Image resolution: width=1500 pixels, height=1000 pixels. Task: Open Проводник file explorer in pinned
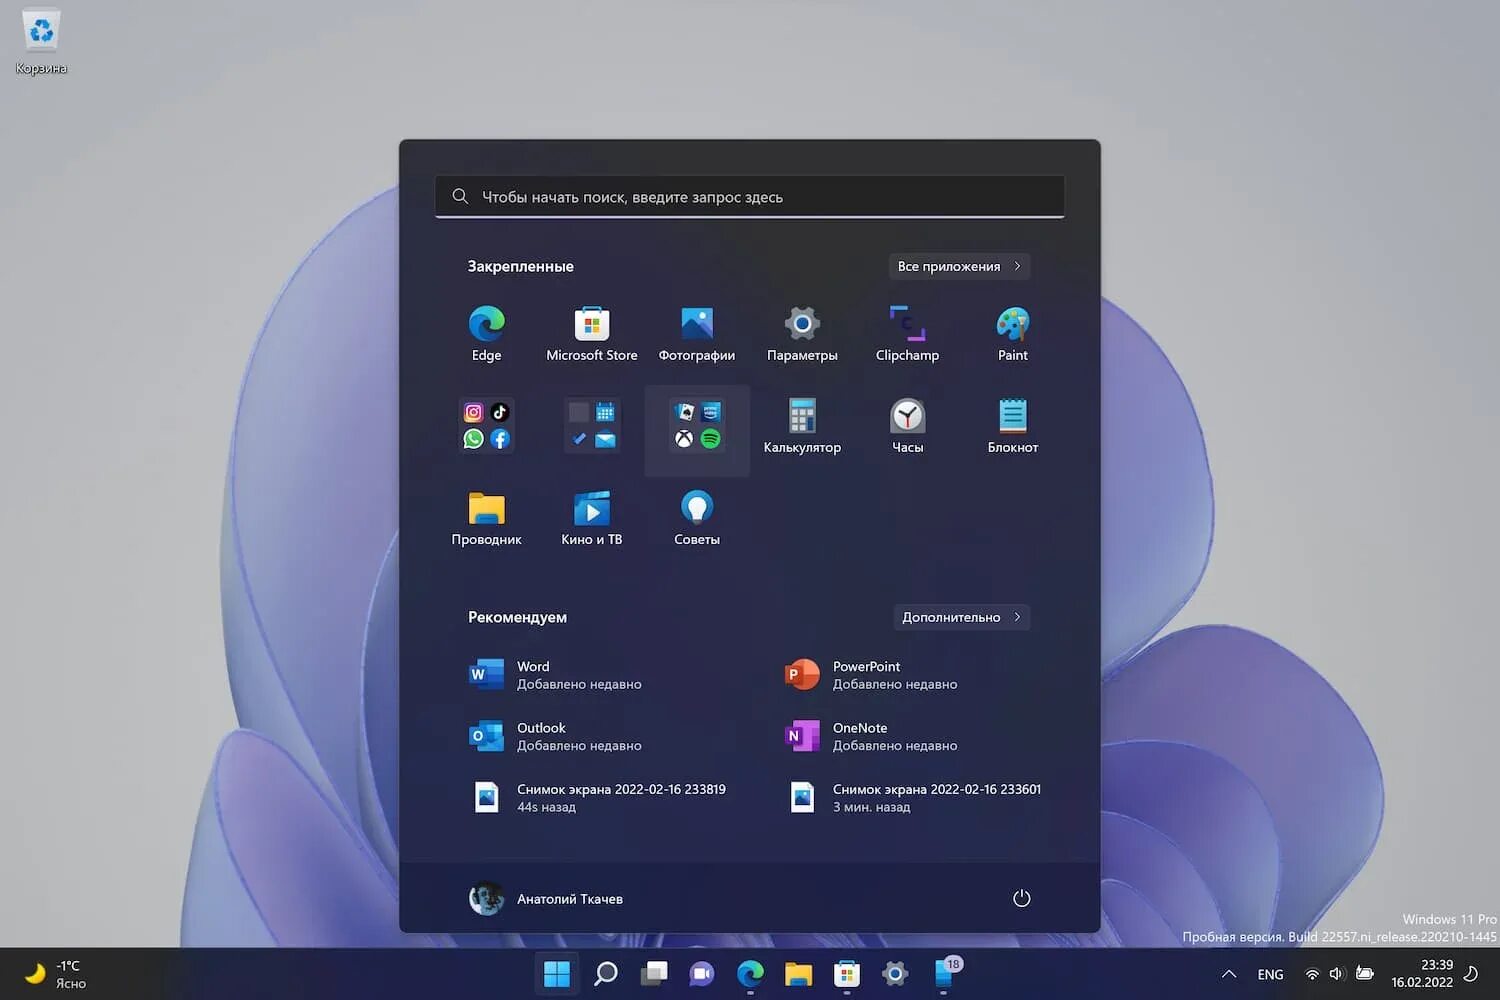tap(486, 518)
